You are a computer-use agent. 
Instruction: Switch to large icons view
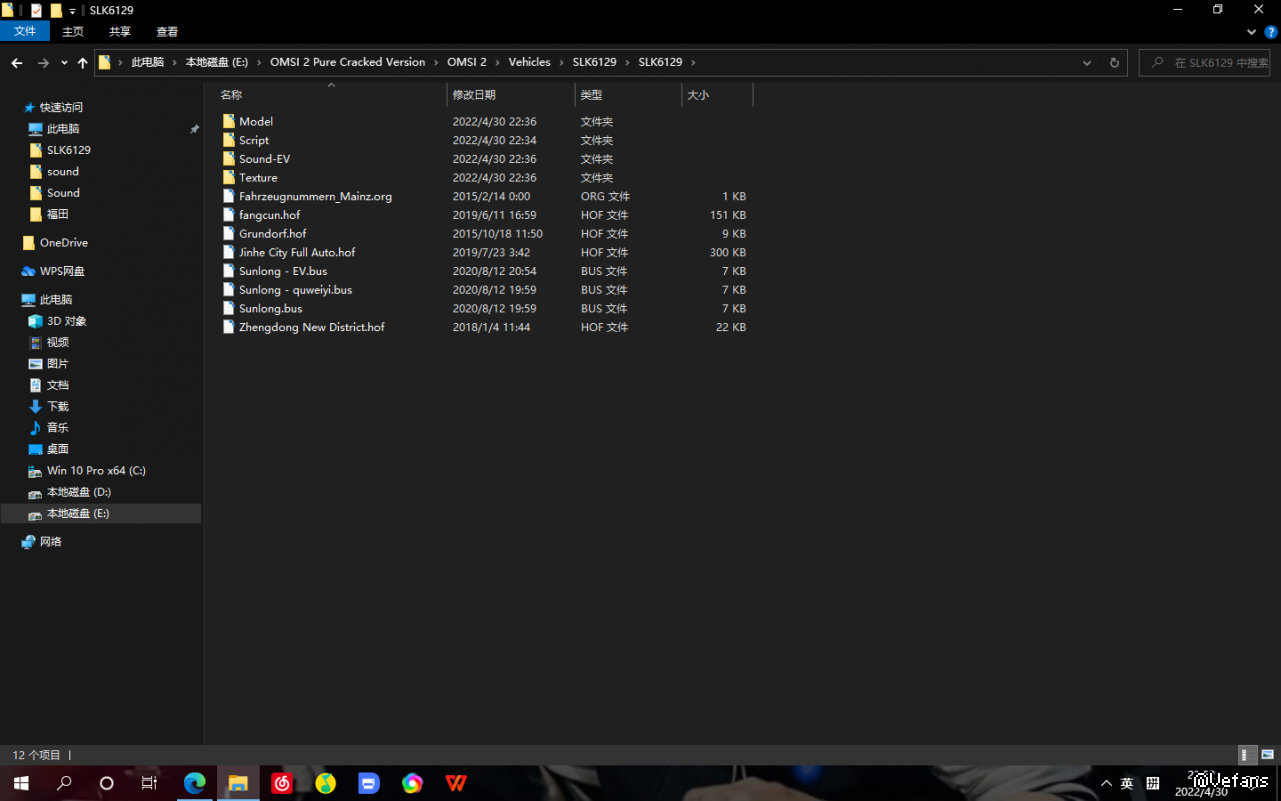(x=1267, y=755)
